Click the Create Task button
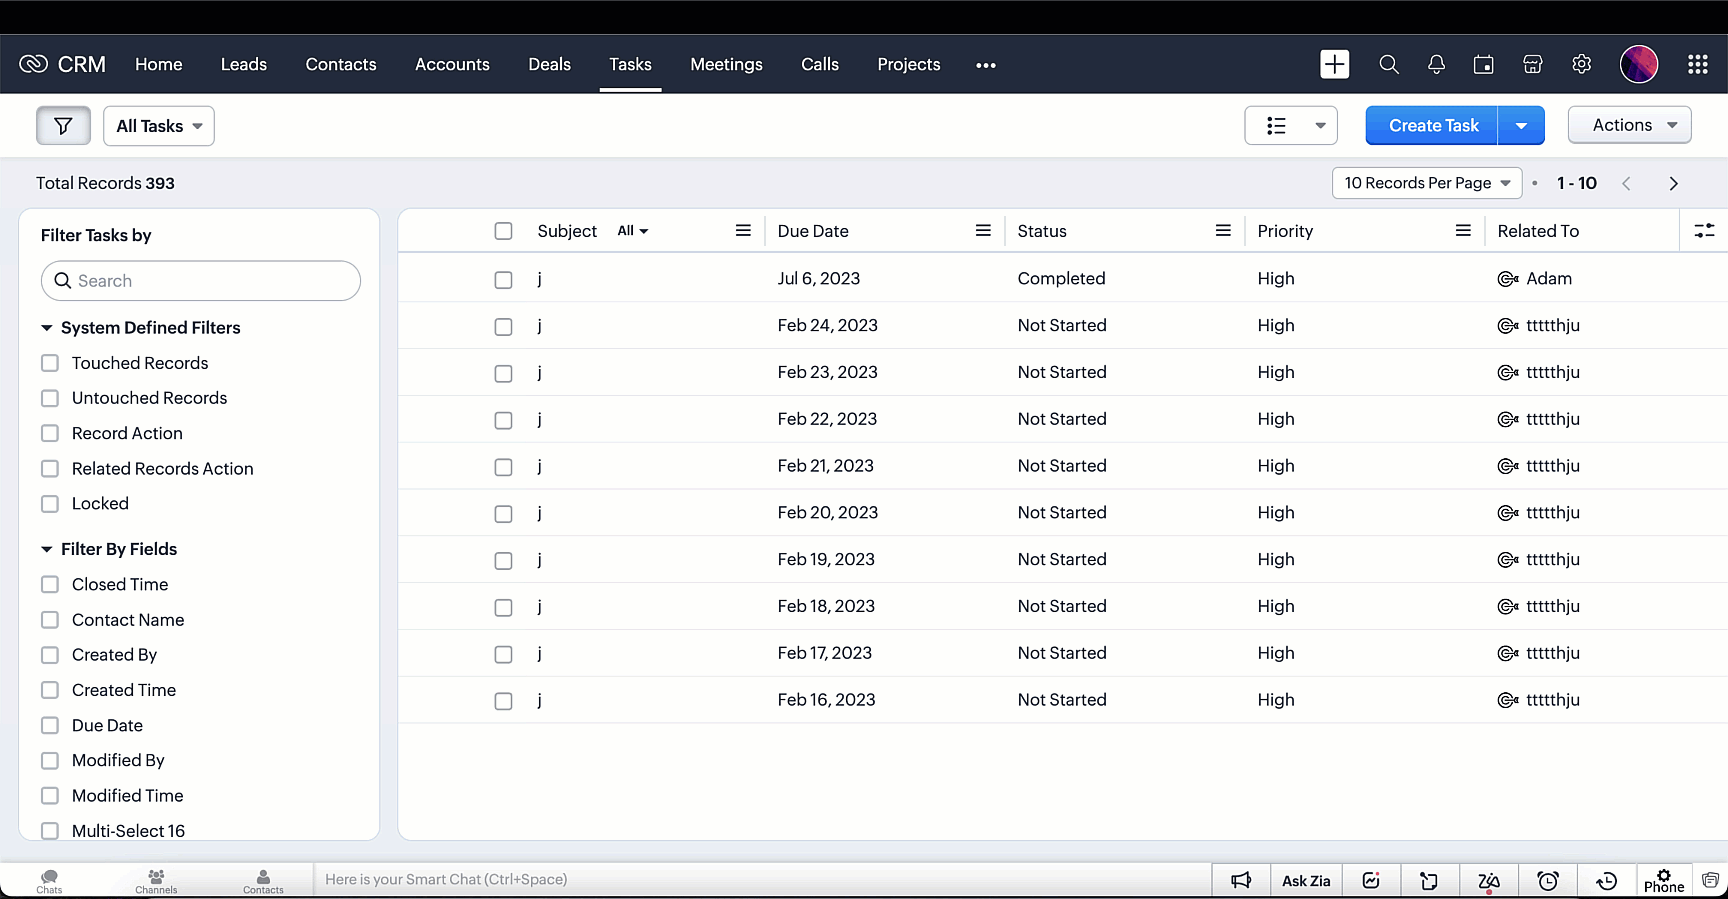 (1432, 126)
